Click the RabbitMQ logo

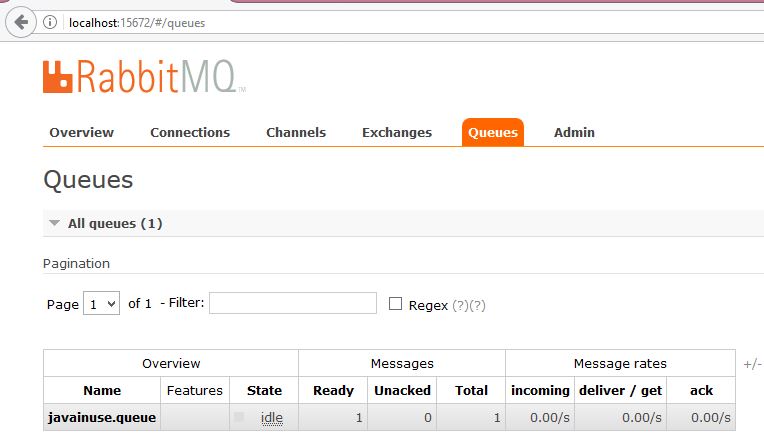pos(144,76)
